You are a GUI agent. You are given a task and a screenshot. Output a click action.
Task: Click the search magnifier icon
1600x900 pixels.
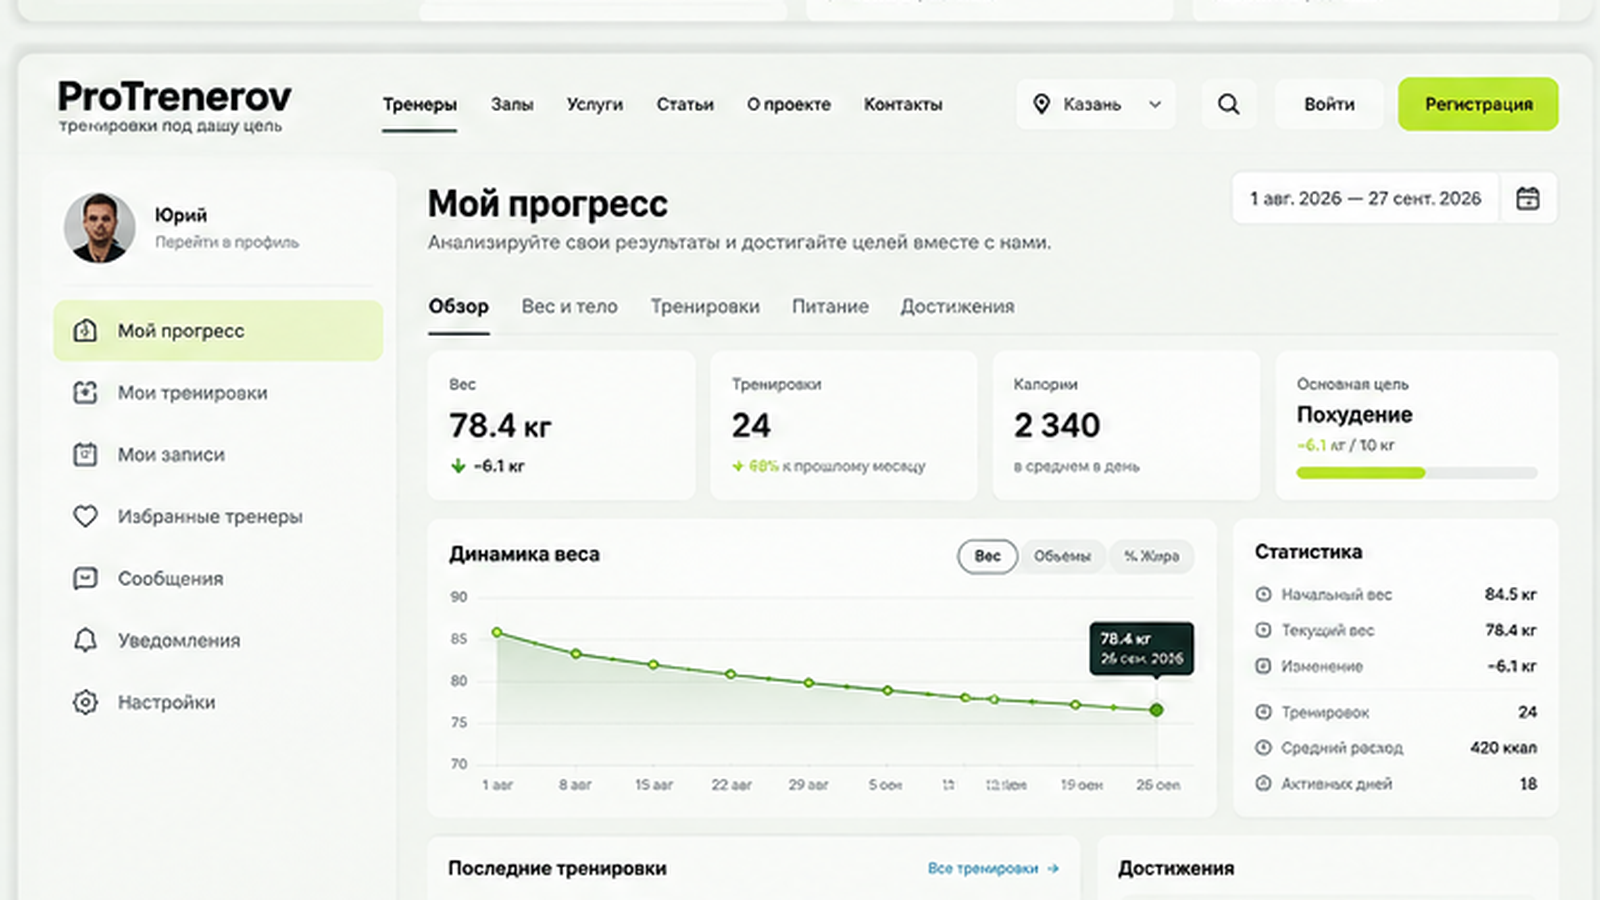click(x=1228, y=104)
